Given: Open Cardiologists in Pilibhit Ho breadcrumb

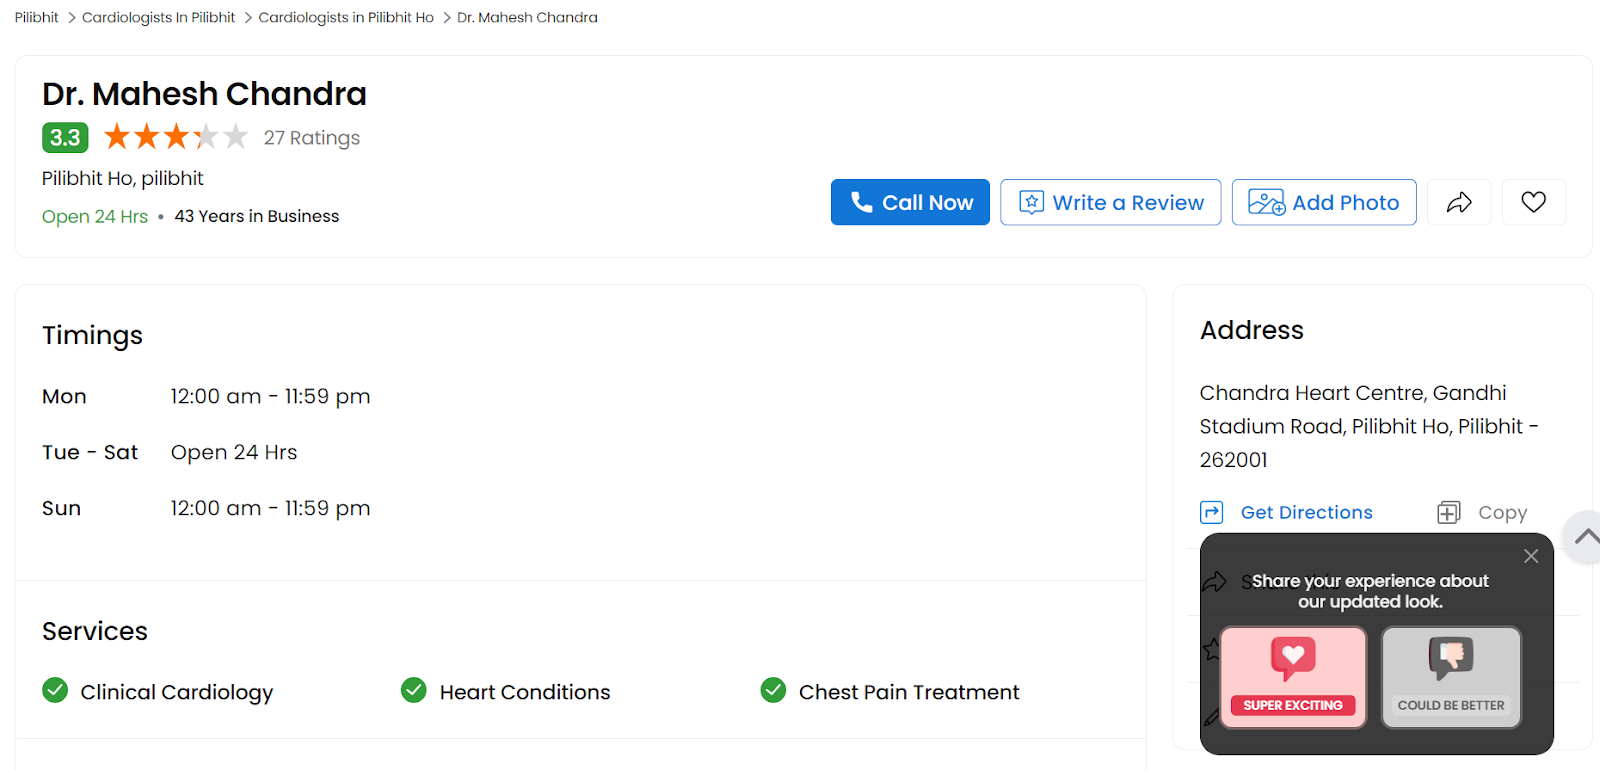Looking at the screenshot, I should coord(346,17).
